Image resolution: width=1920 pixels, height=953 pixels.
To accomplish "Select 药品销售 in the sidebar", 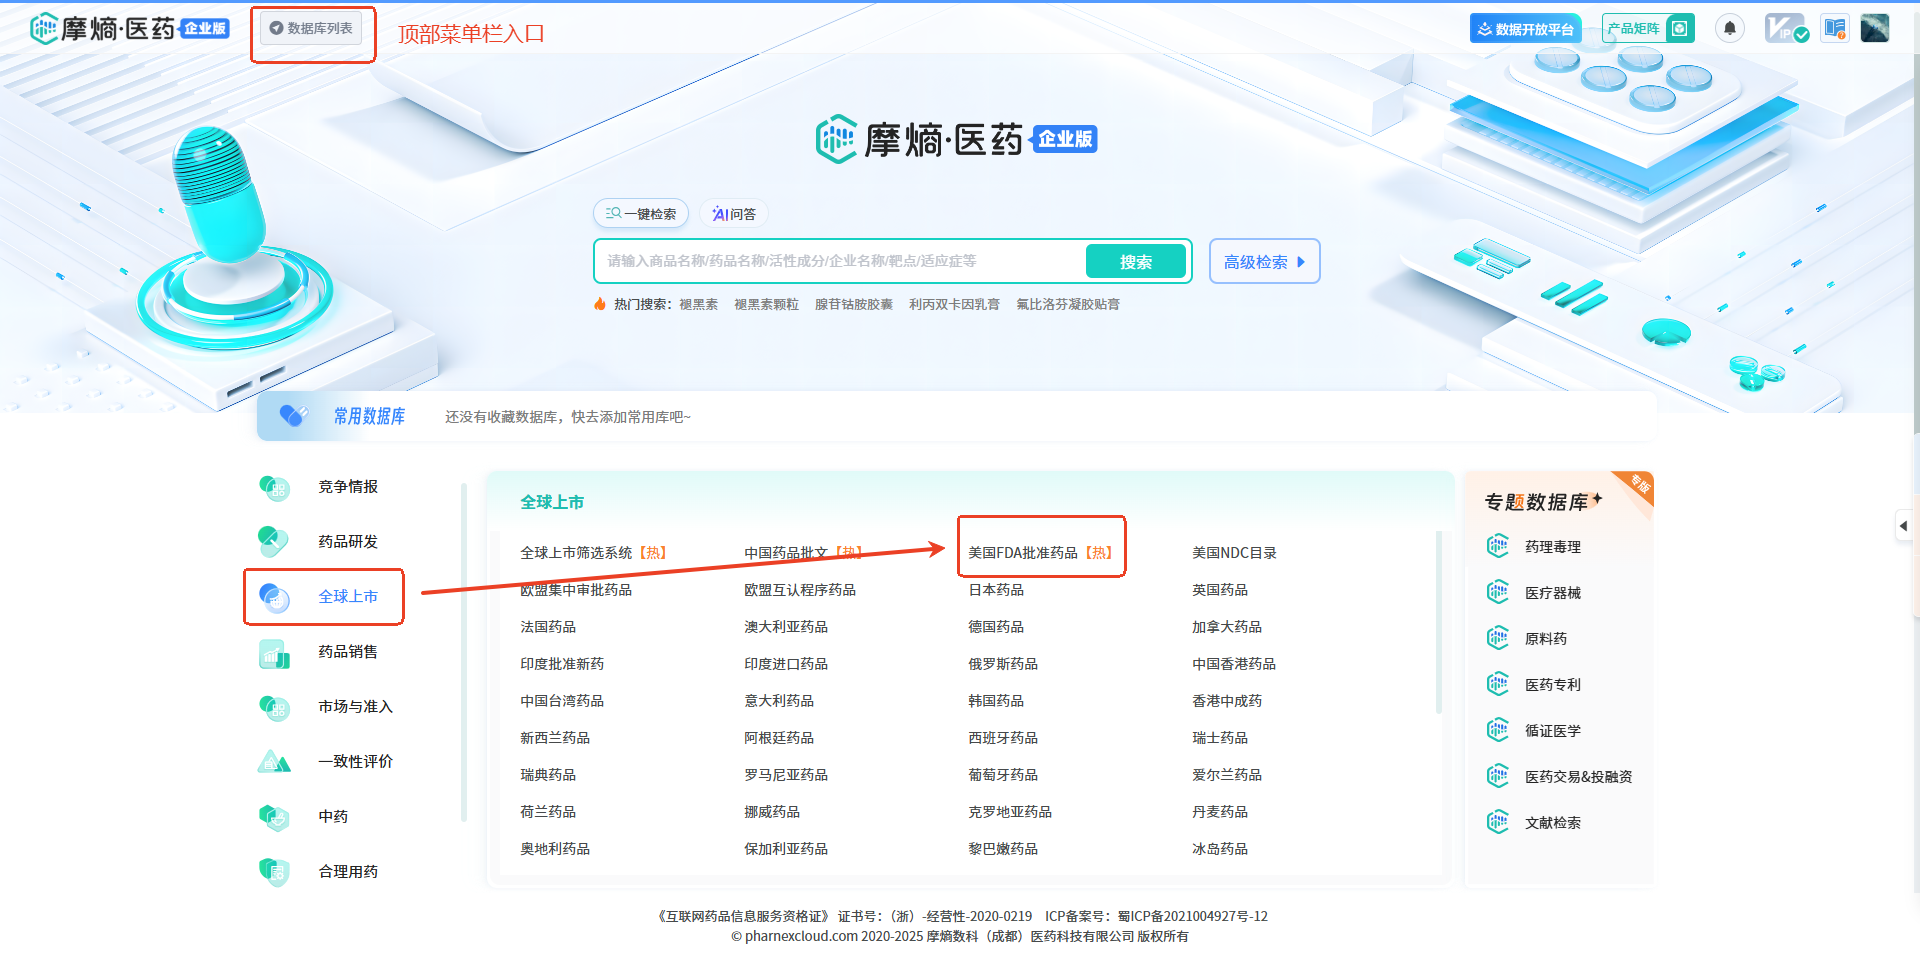I will [348, 652].
